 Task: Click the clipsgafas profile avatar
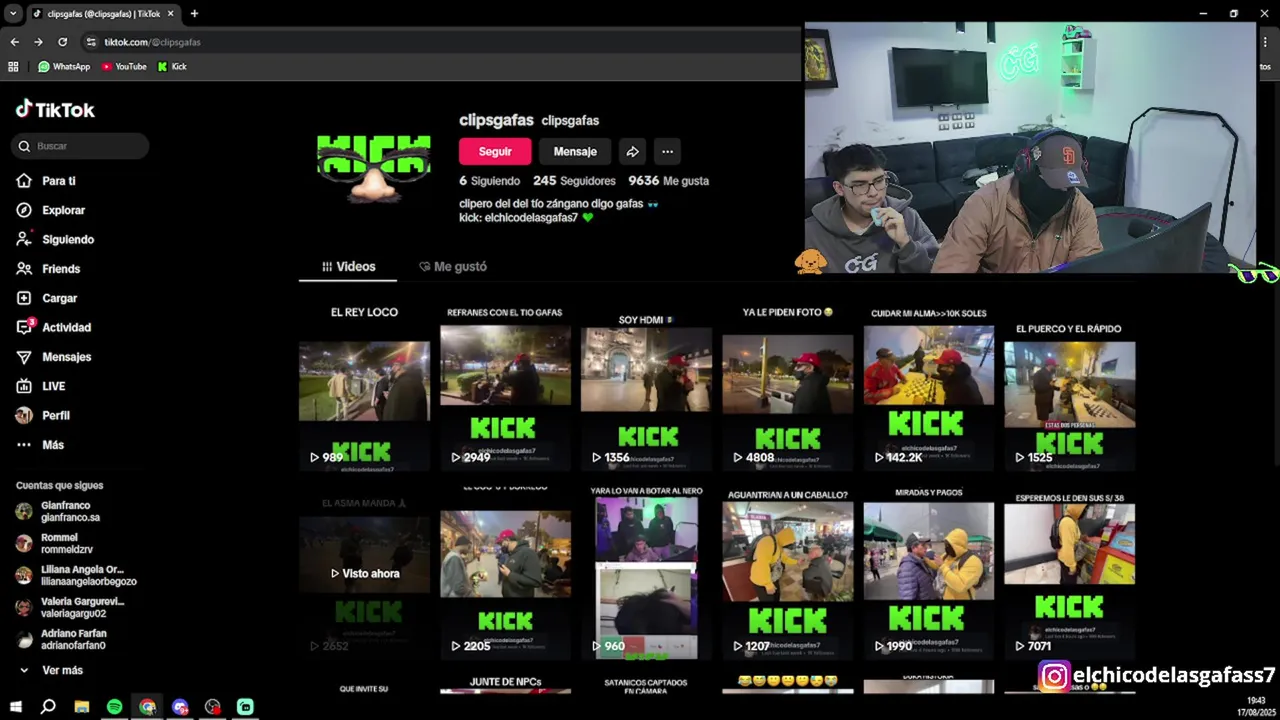click(374, 167)
